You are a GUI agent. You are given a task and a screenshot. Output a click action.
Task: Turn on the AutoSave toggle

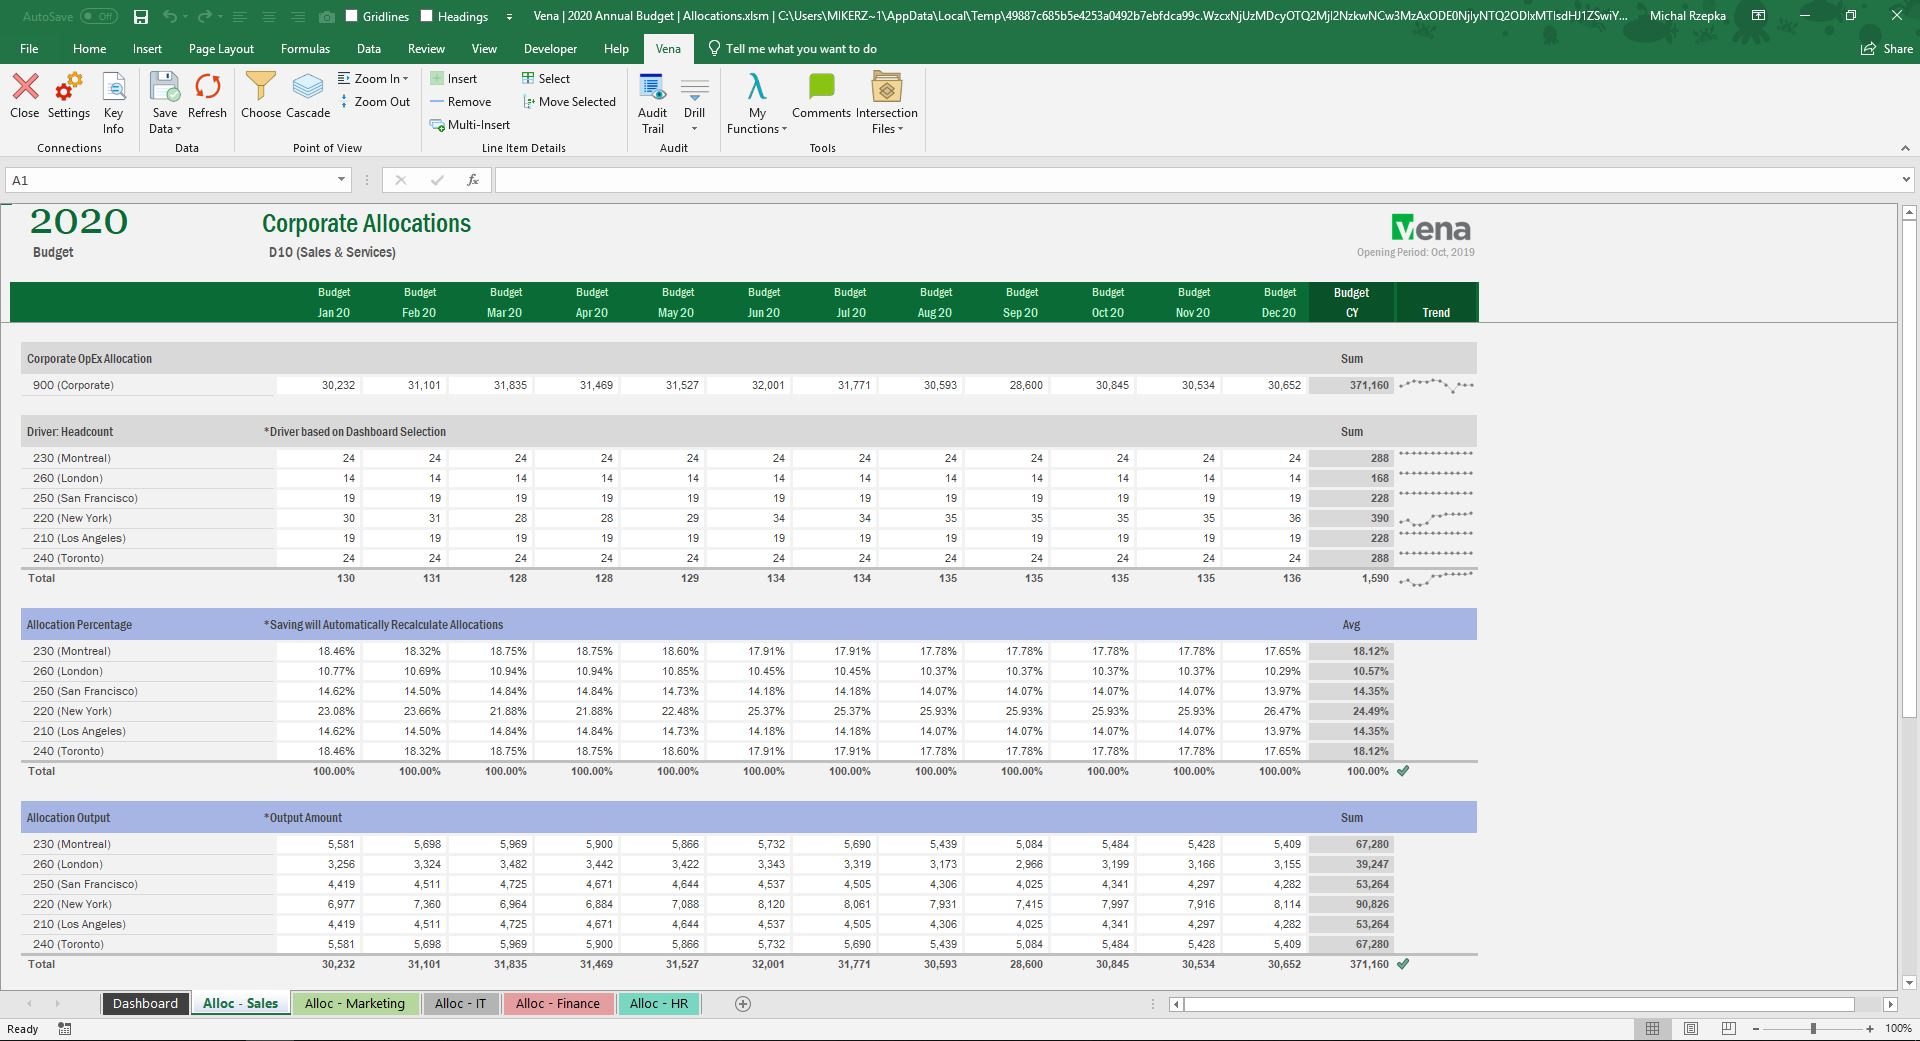tap(98, 16)
